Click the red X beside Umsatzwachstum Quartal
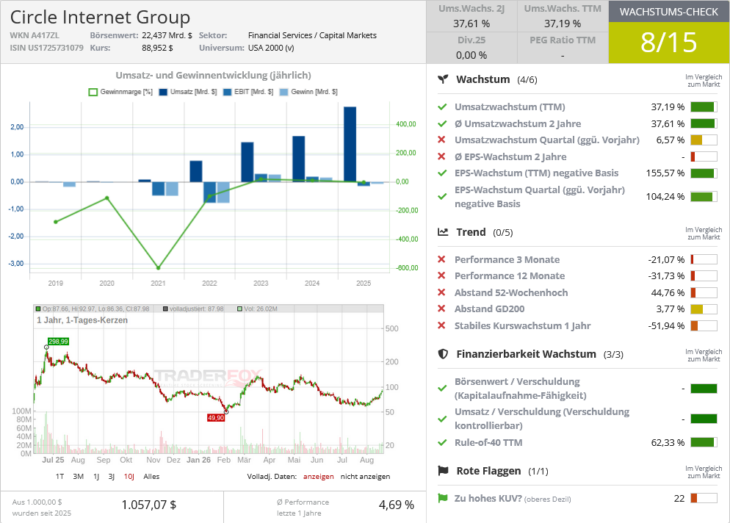The height and width of the screenshot is (523, 730). click(442, 140)
